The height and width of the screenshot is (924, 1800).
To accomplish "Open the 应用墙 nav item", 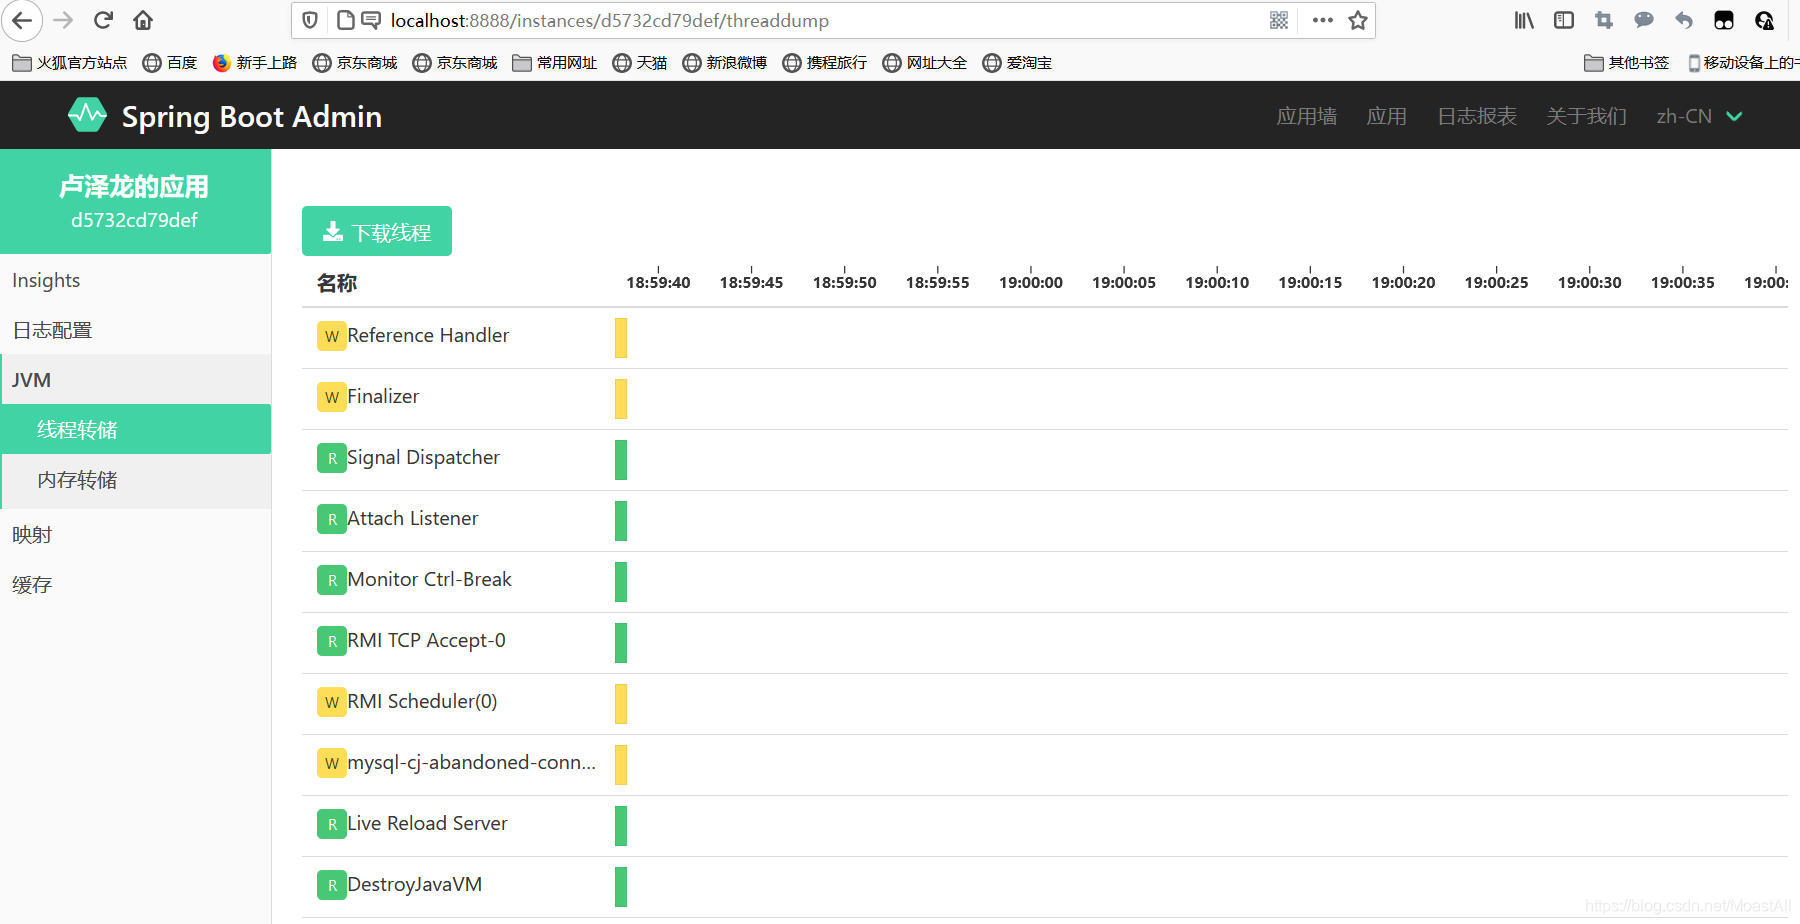I will [x=1307, y=116].
